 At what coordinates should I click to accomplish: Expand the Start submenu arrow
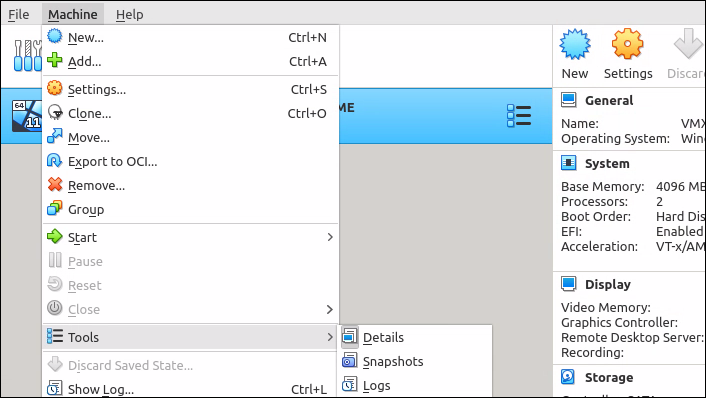pyautogui.click(x=330, y=237)
